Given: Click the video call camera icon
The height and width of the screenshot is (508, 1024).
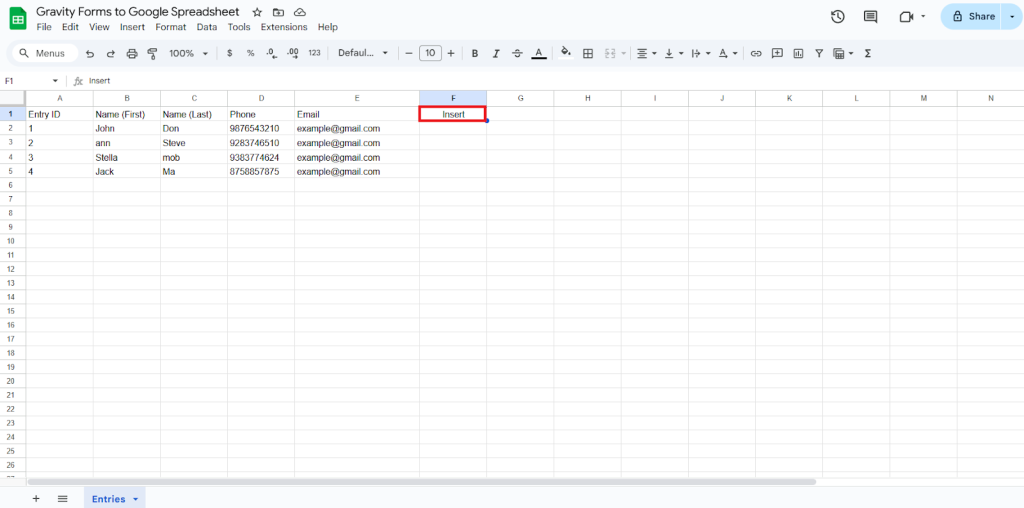Looking at the screenshot, I should point(906,17).
